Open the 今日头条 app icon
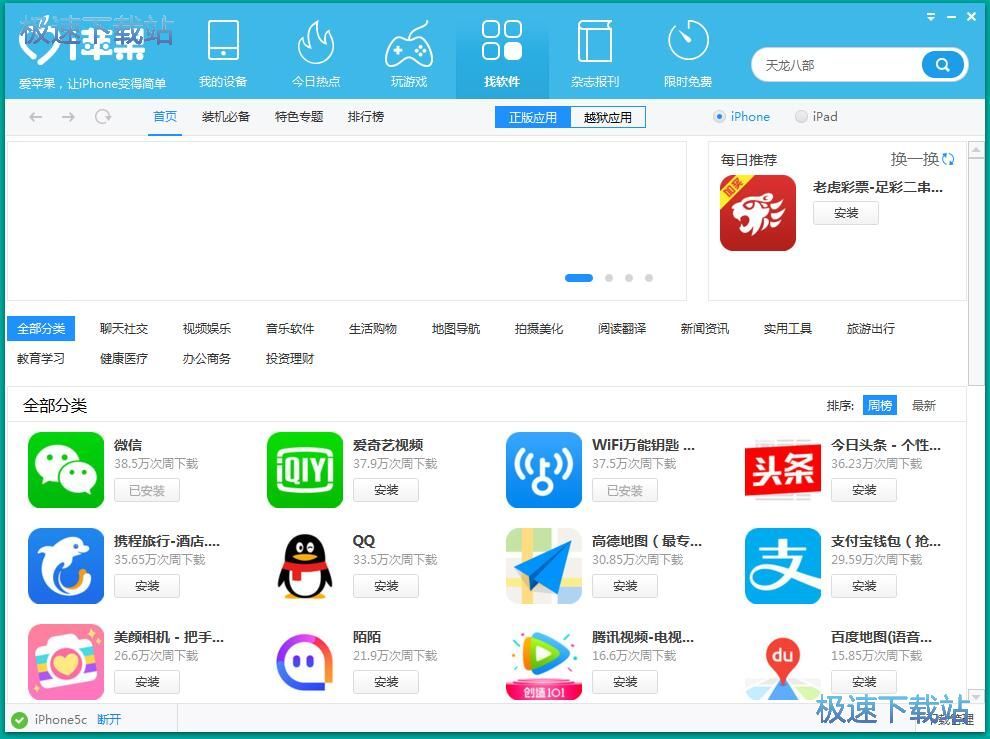This screenshot has width=990, height=739. pos(783,470)
